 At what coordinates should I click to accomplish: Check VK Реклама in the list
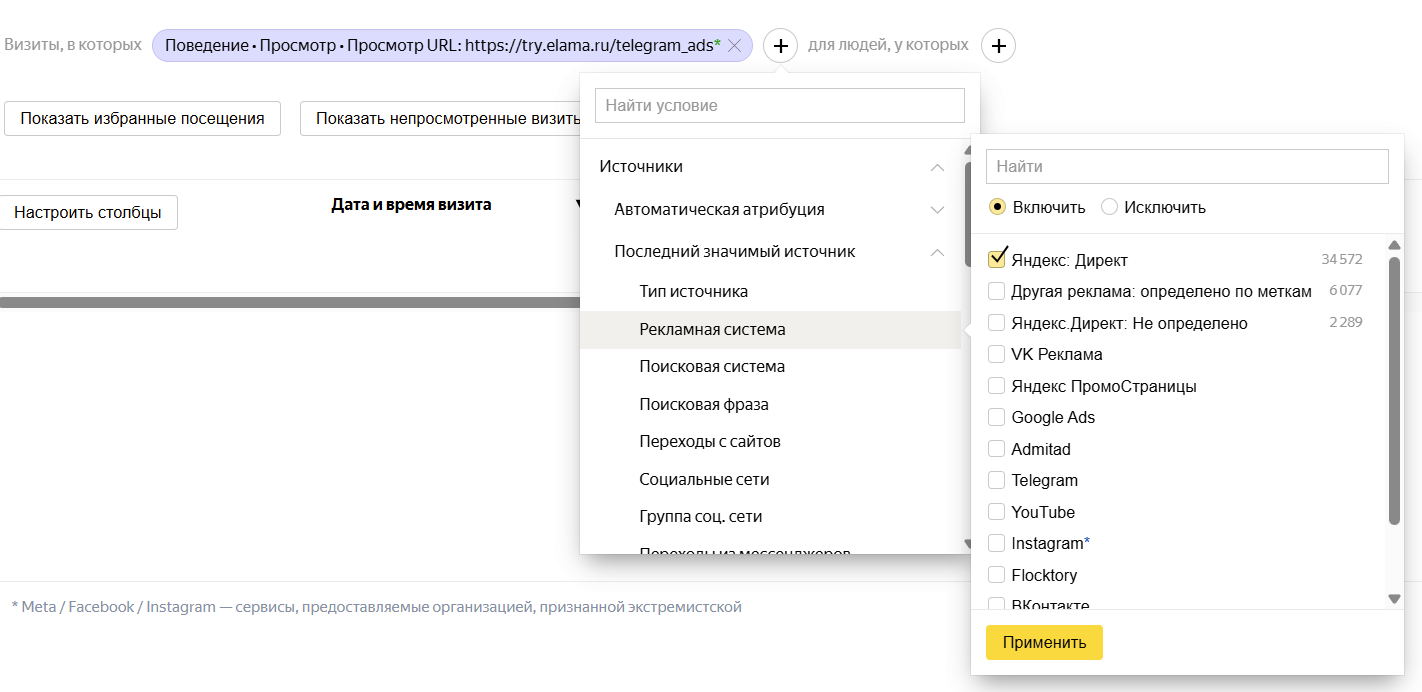pos(995,353)
